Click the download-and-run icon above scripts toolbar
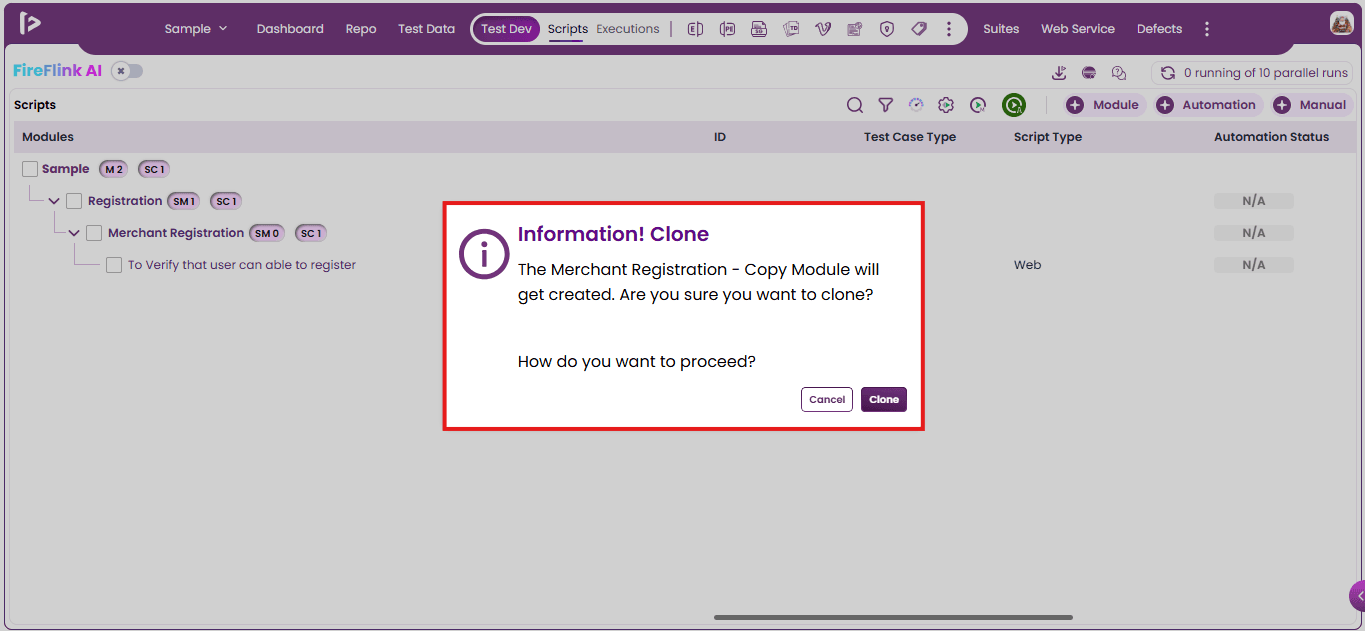This screenshot has height=631, width=1365. tap(1060, 73)
